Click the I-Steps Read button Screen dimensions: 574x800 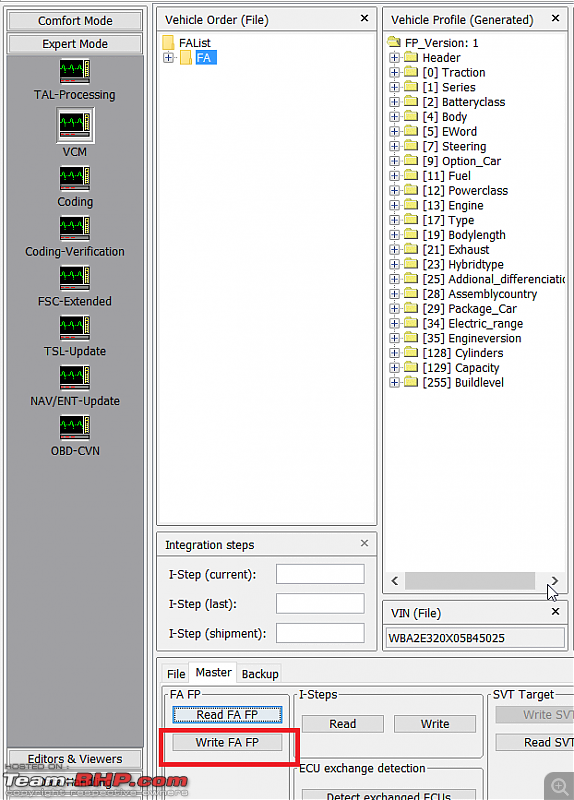(342, 724)
